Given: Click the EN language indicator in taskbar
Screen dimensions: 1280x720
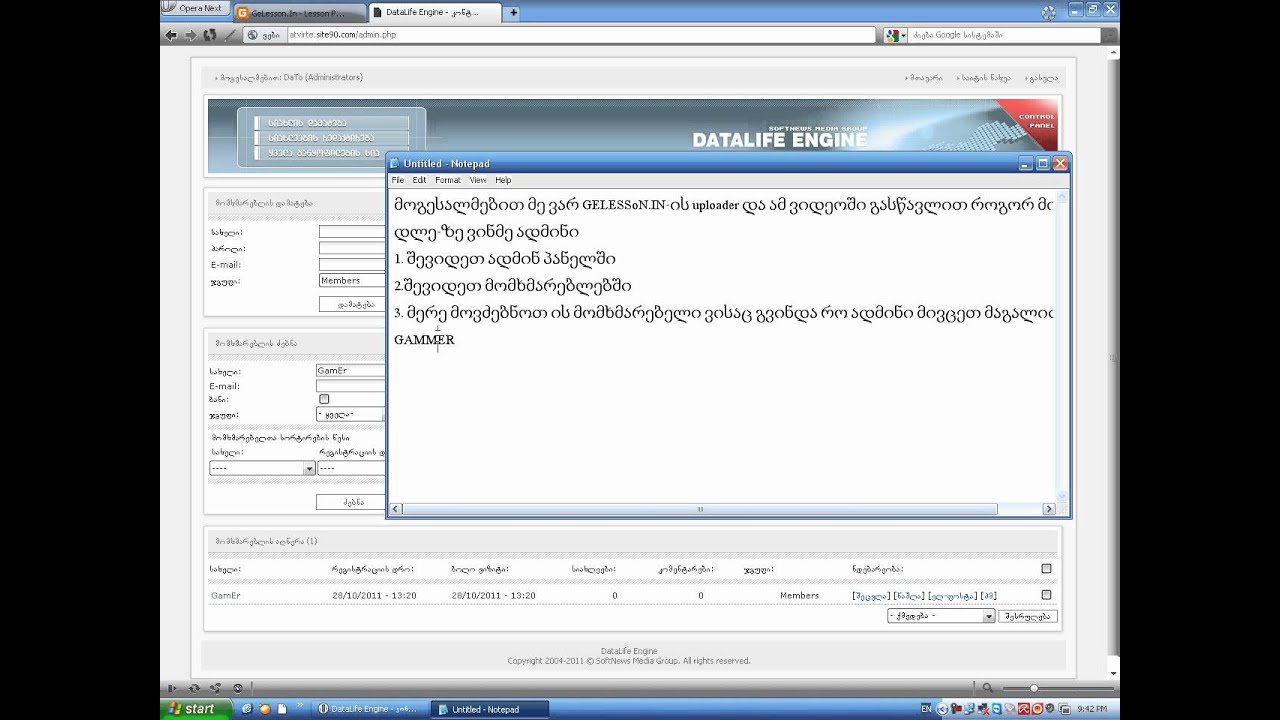Looking at the screenshot, I should coord(926,709).
